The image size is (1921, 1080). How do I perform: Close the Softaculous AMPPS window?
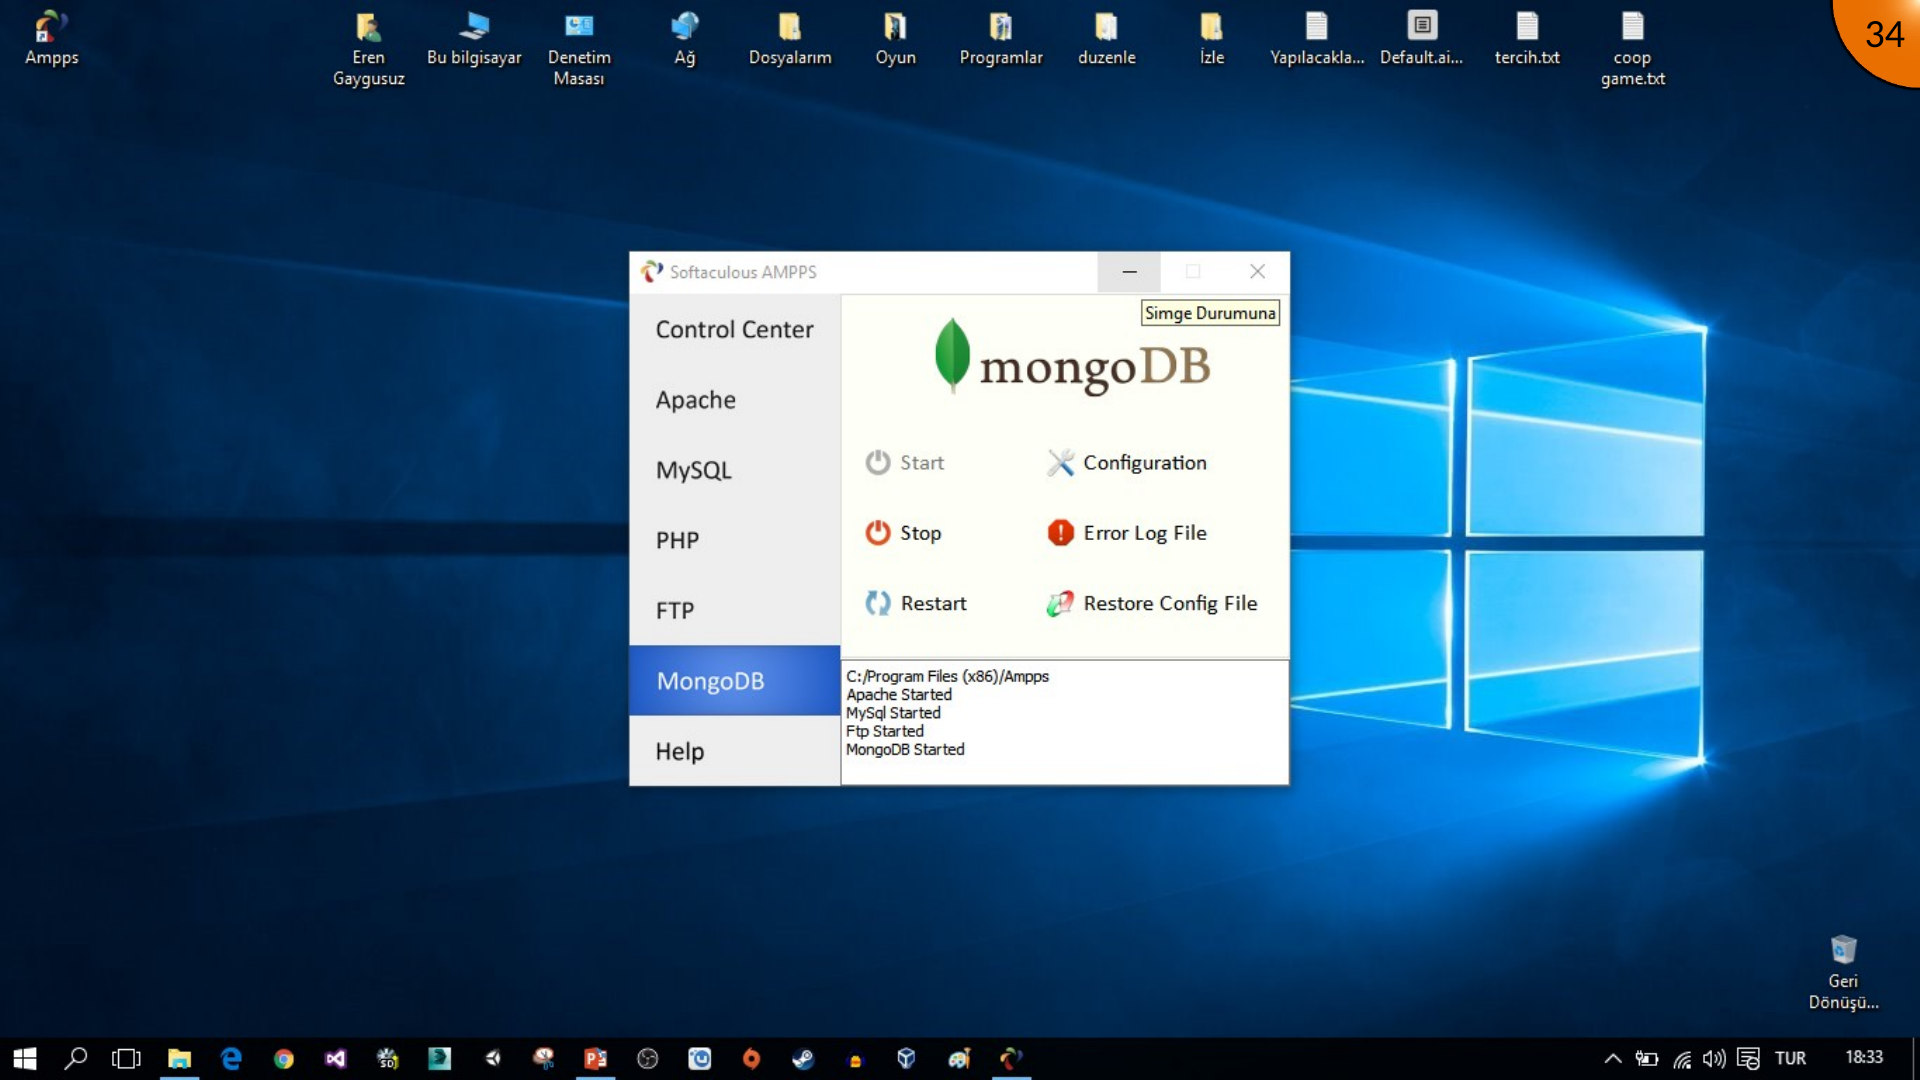(x=1257, y=272)
